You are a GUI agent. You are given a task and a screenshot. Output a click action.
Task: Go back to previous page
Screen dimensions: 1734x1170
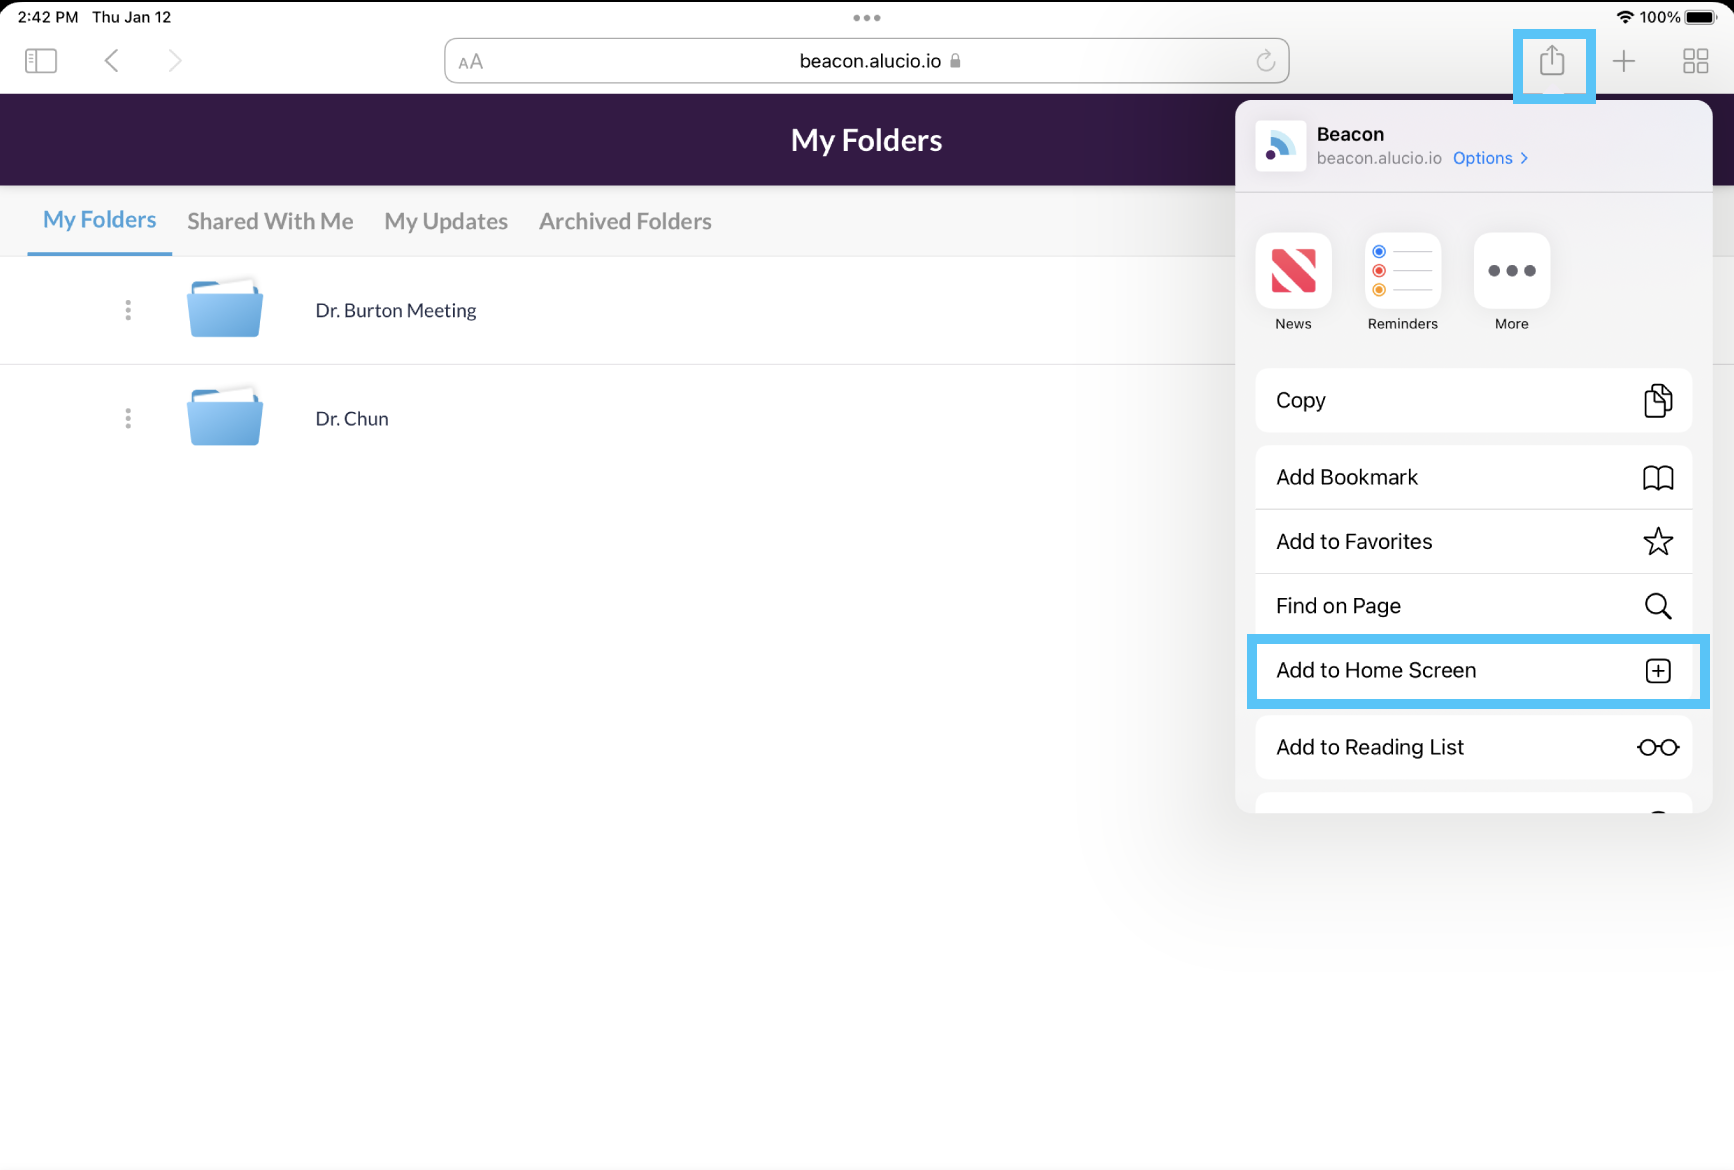pos(112,61)
